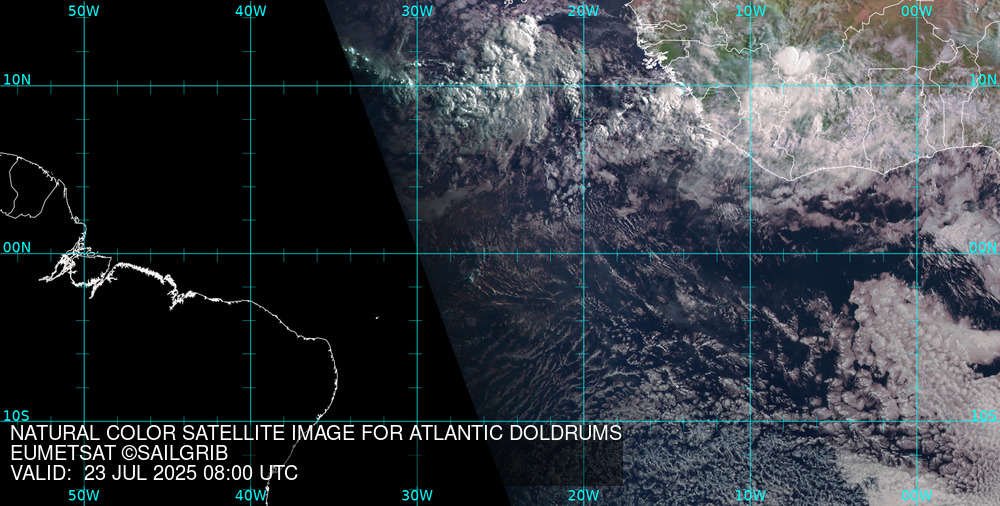This screenshot has height=506, width=1000.
Task: Click the 10S latitude label on the right edge
Action: [983, 416]
